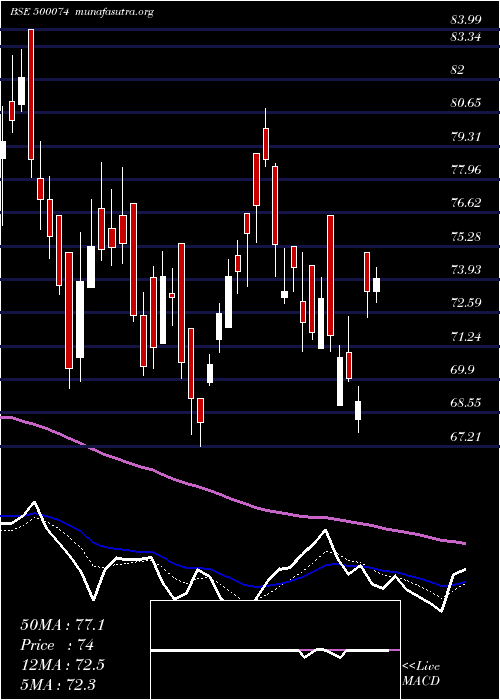500x700 pixels.
Task: Click the 67.21 price axis label
Action: pyautogui.click(x=466, y=436)
